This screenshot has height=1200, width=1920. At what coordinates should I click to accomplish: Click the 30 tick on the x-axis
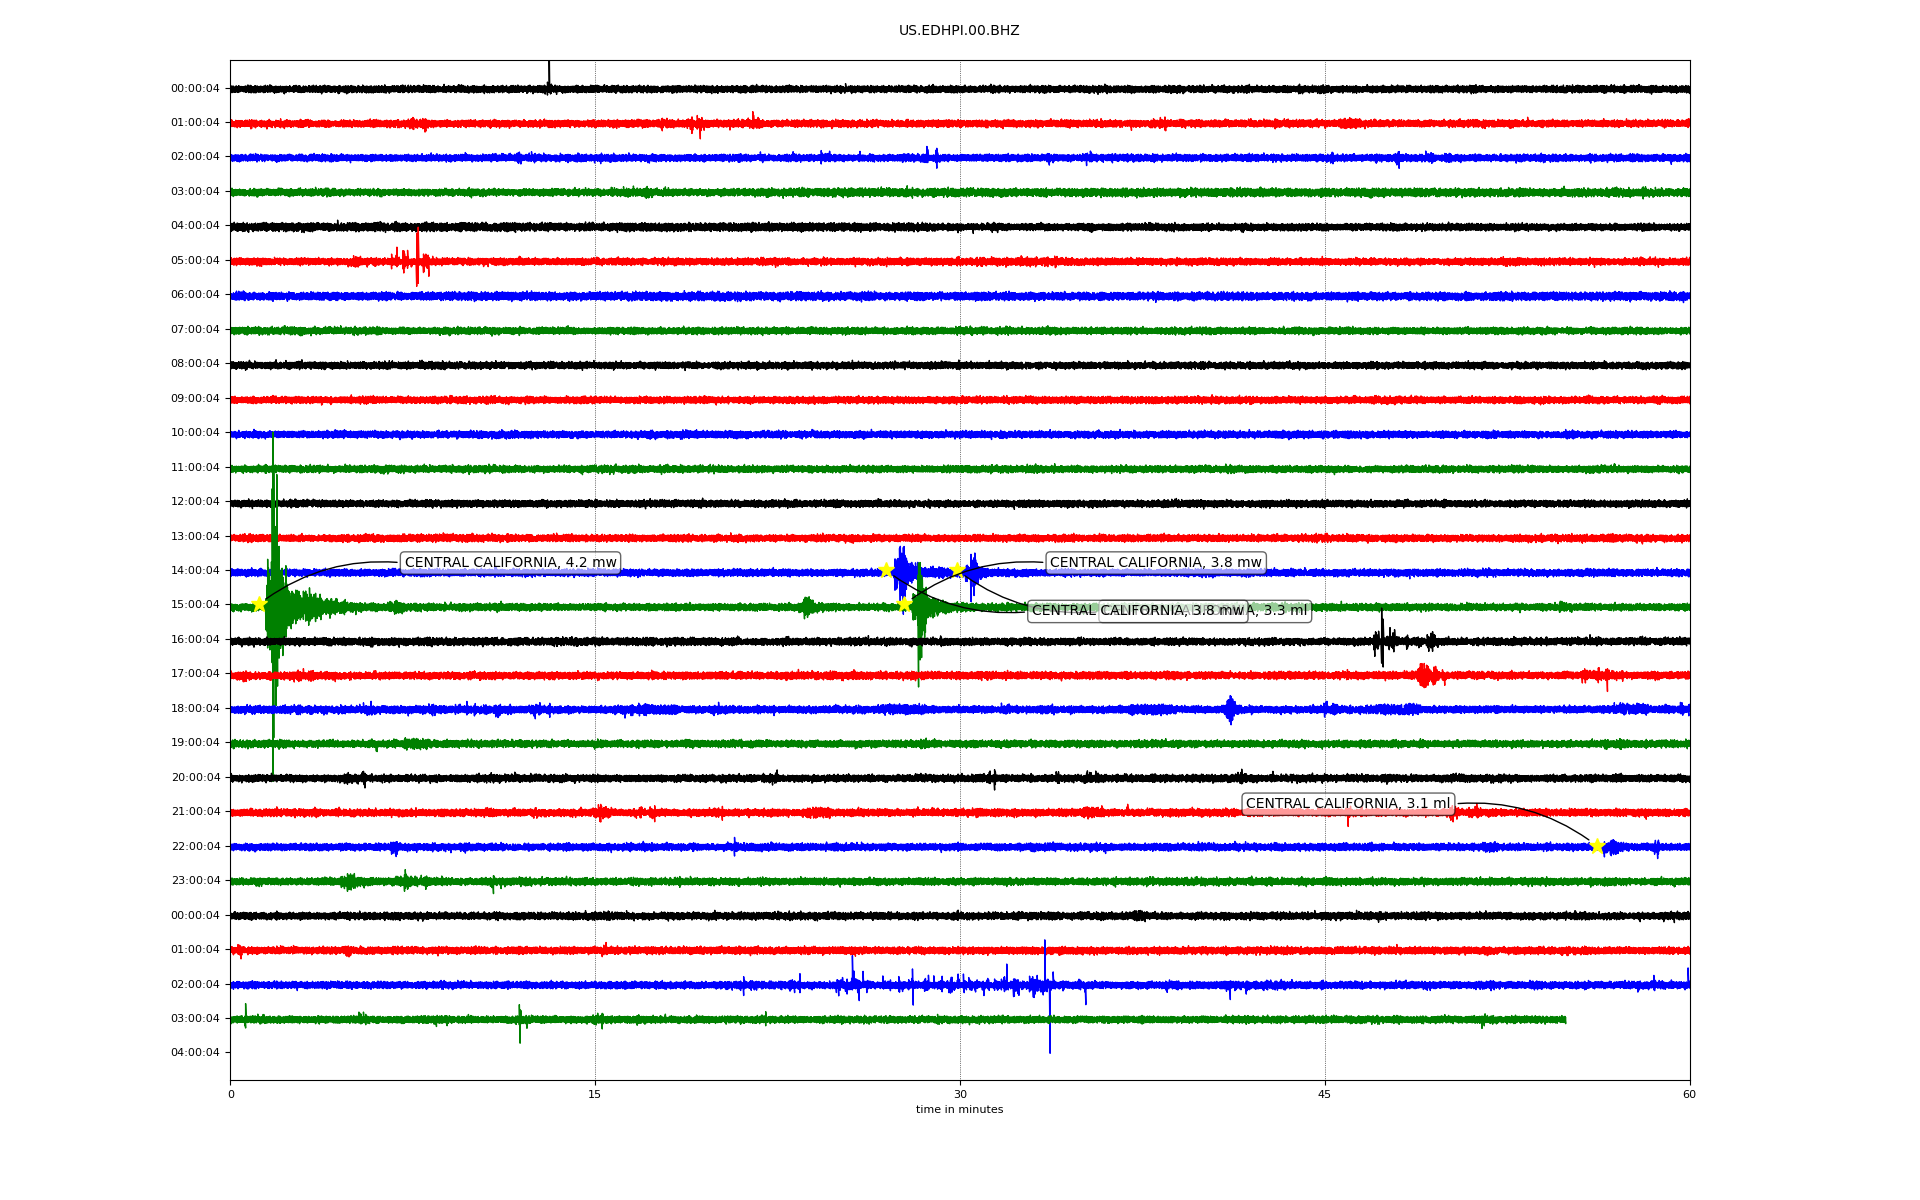coord(960,1094)
